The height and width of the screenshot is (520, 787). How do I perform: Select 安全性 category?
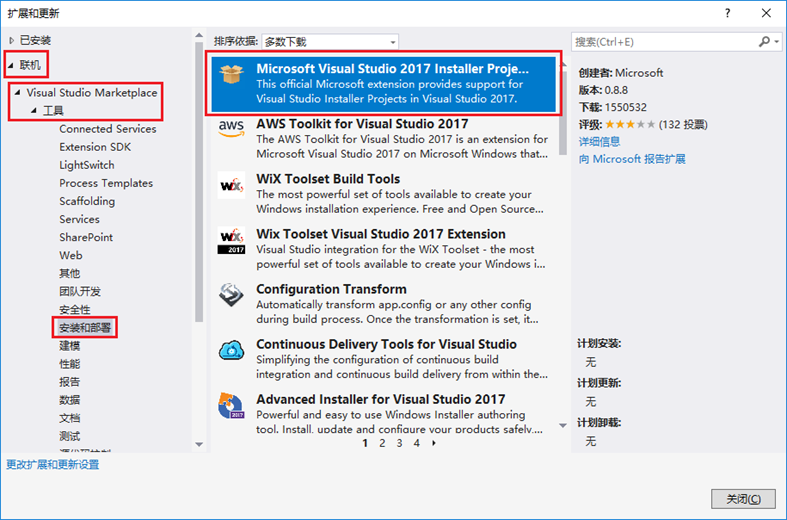pyautogui.click(x=75, y=310)
